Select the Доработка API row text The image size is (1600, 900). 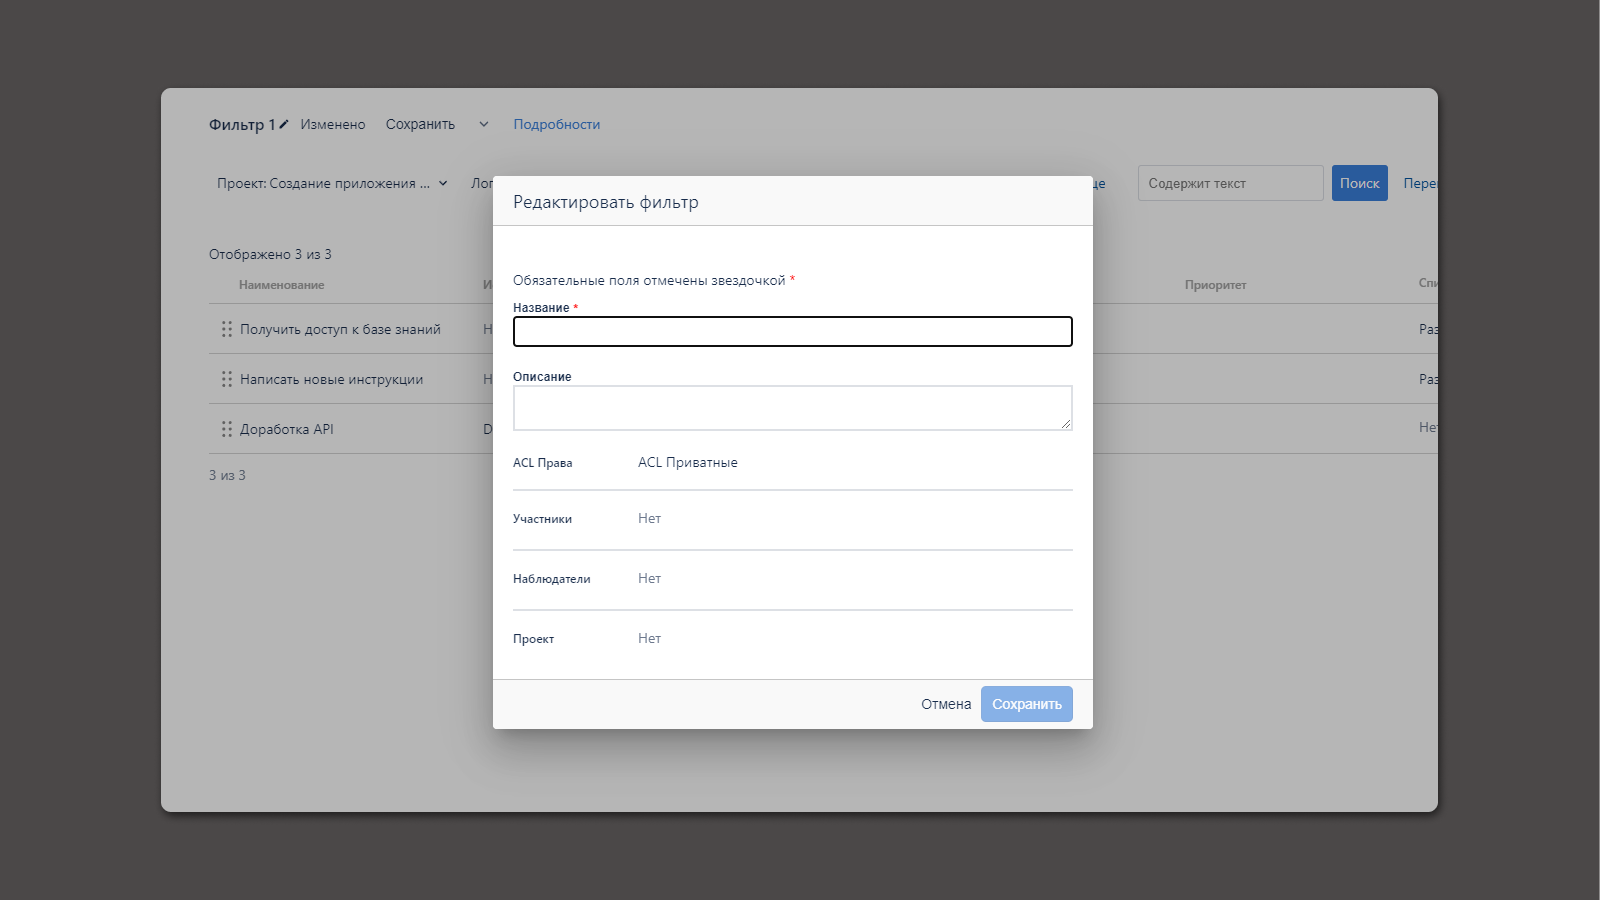coord(287,429)
